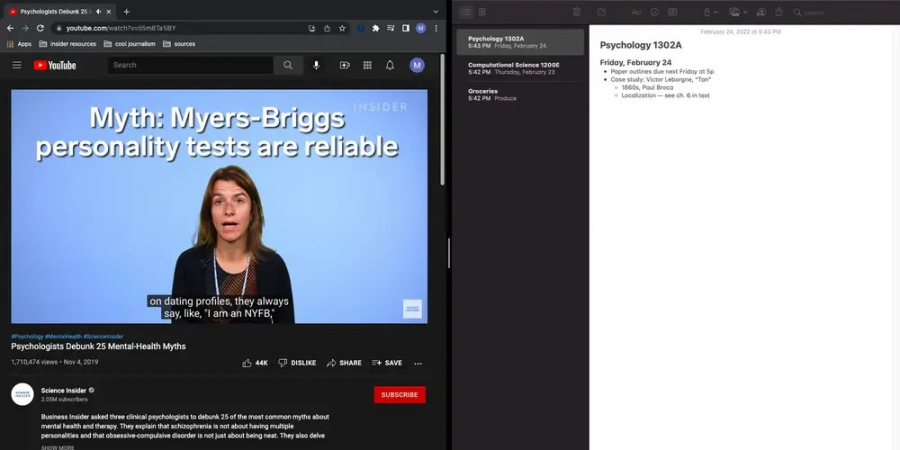900x450 pixels.
Task: Open insider resources bookmark folder
Action: coord(68,44)
